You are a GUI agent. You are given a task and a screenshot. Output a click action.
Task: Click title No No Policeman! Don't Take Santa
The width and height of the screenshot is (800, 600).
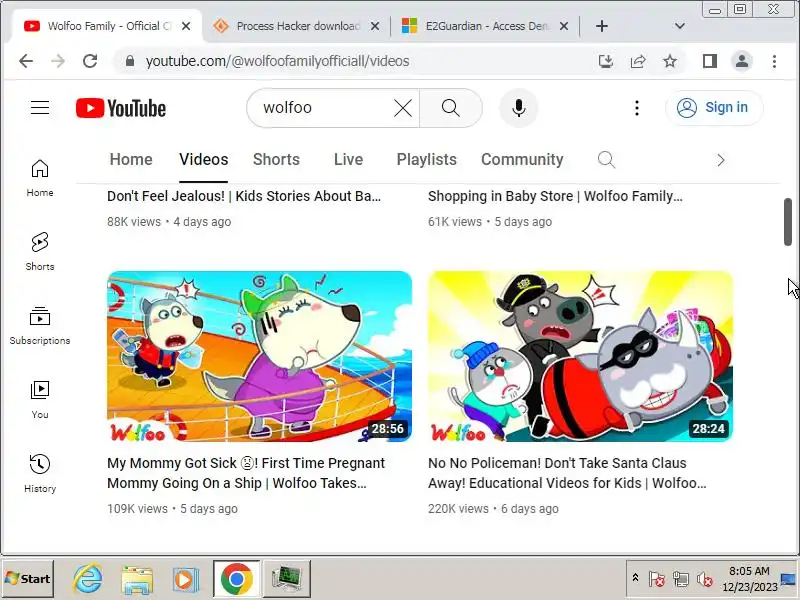click(567, 473)
